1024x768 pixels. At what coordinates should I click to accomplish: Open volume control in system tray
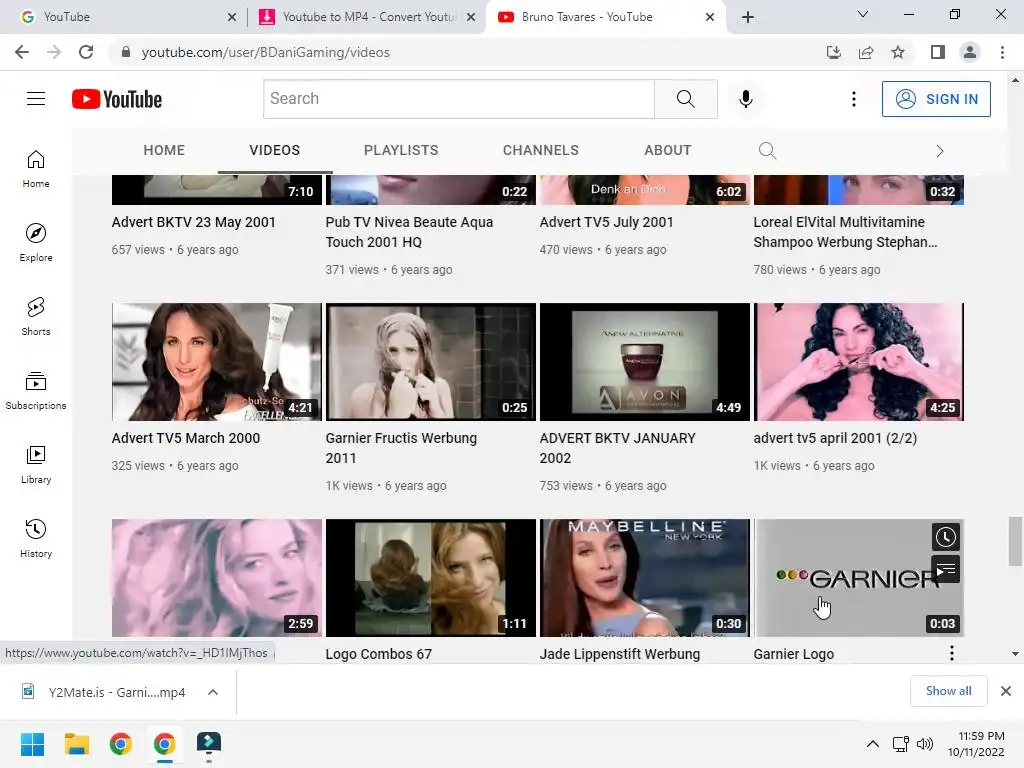925,744
